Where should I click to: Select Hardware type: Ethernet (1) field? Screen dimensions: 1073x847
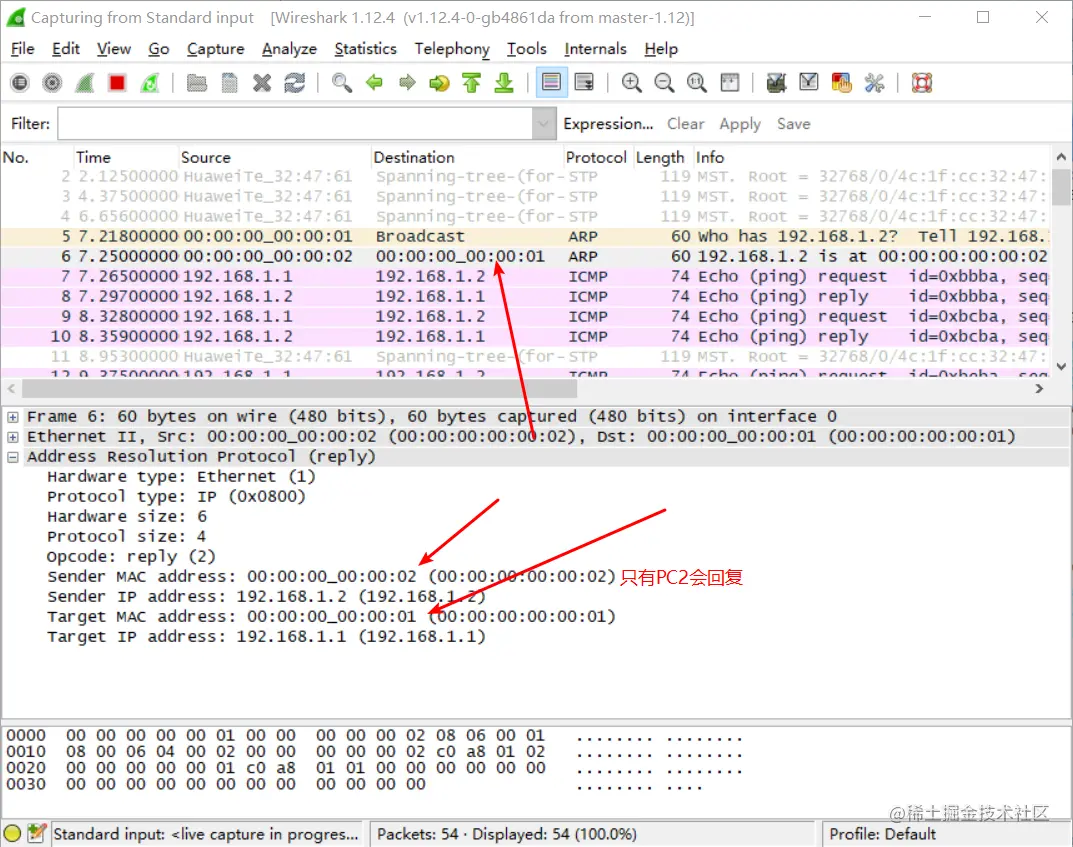(x=181, y=476)
